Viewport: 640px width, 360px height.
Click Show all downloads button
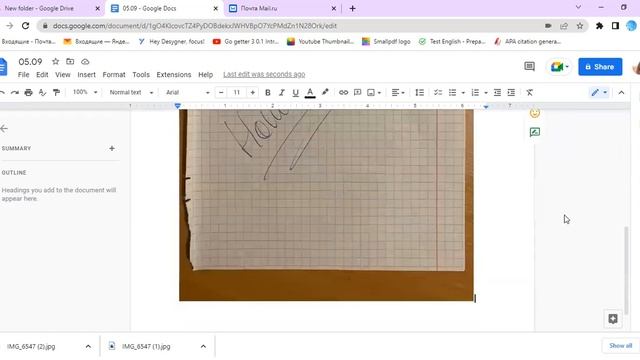coord(620,346)
